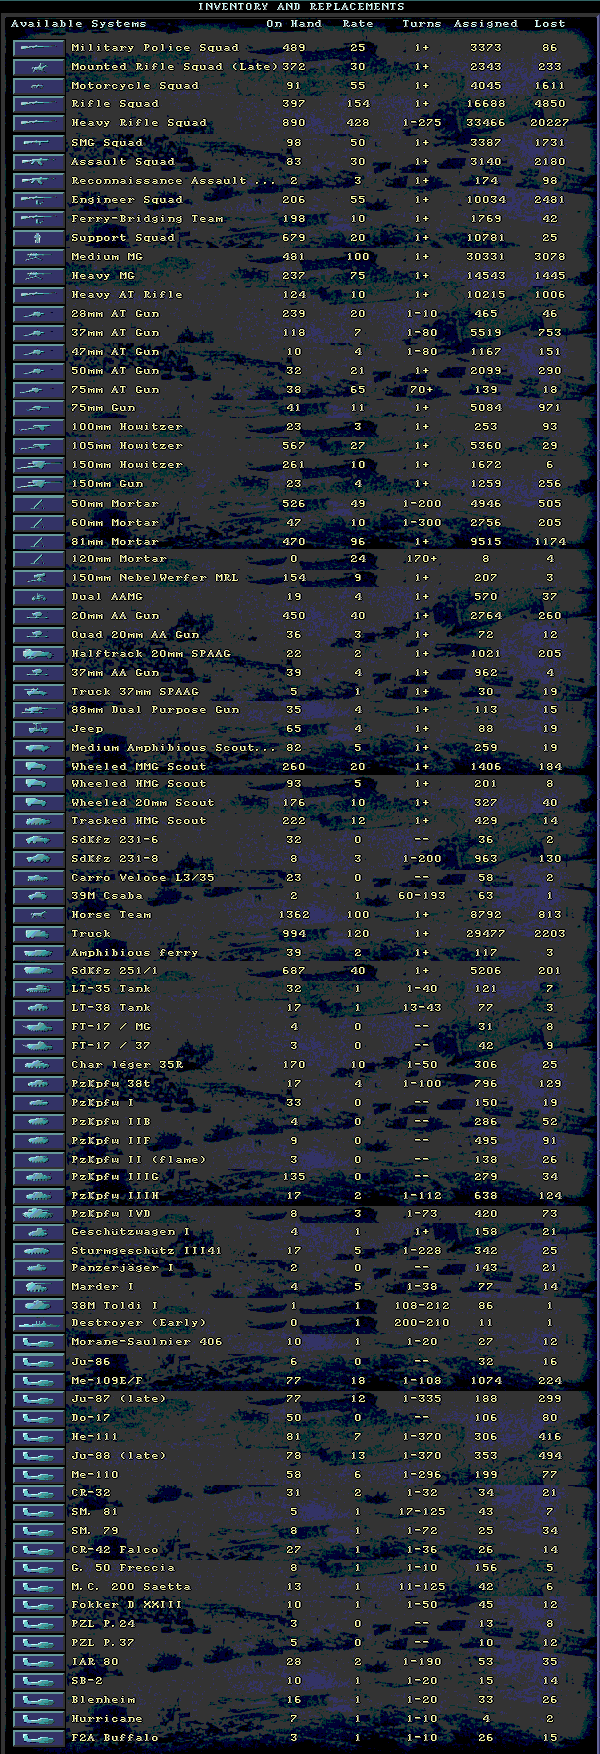Viewport: 600px width, 1754px height.
Task: Click the PzKpfw II (flame) name
Action: (139, 1159)
